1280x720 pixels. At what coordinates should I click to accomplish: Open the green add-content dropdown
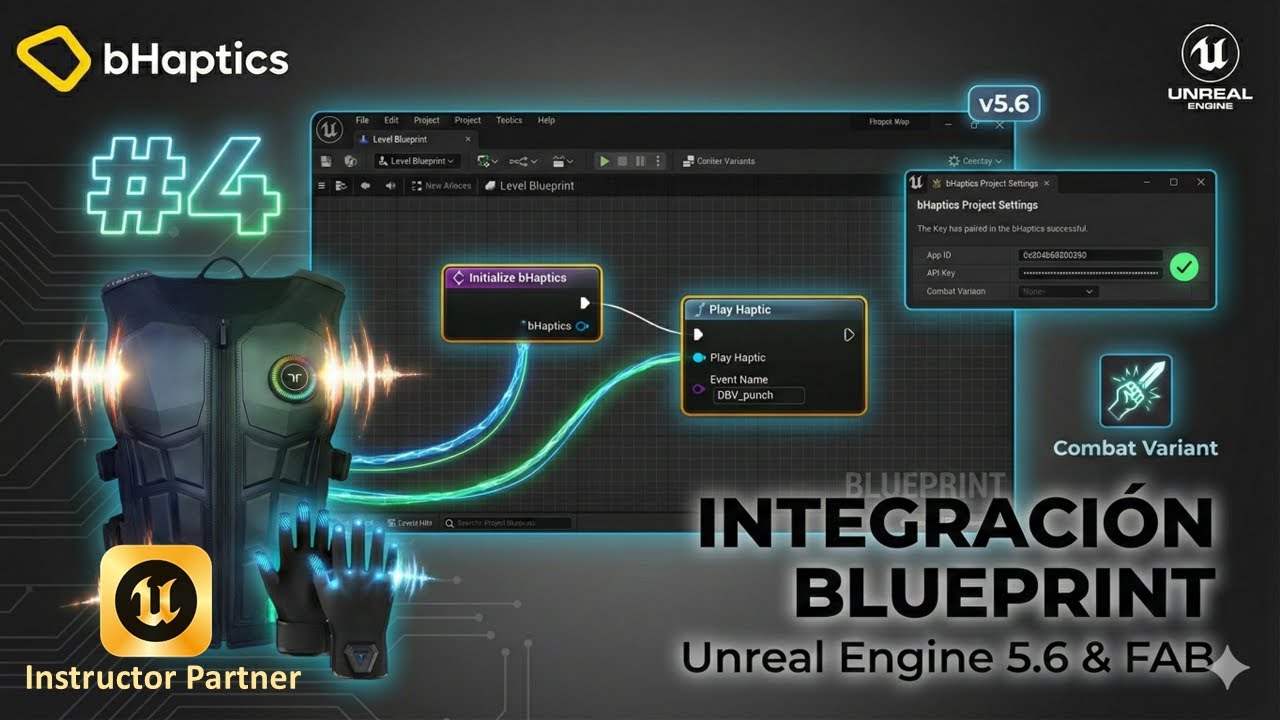pyautogui.click(x=487, y=161)
